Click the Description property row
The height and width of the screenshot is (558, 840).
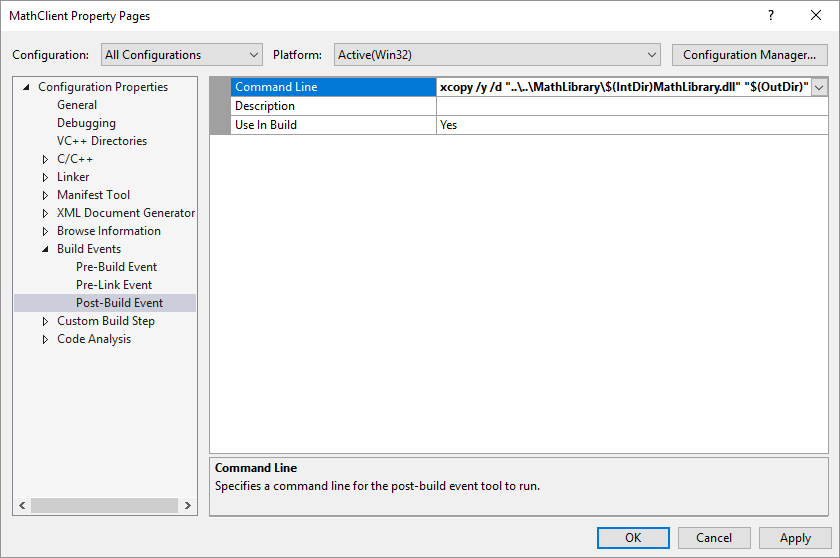coord(333,106)
